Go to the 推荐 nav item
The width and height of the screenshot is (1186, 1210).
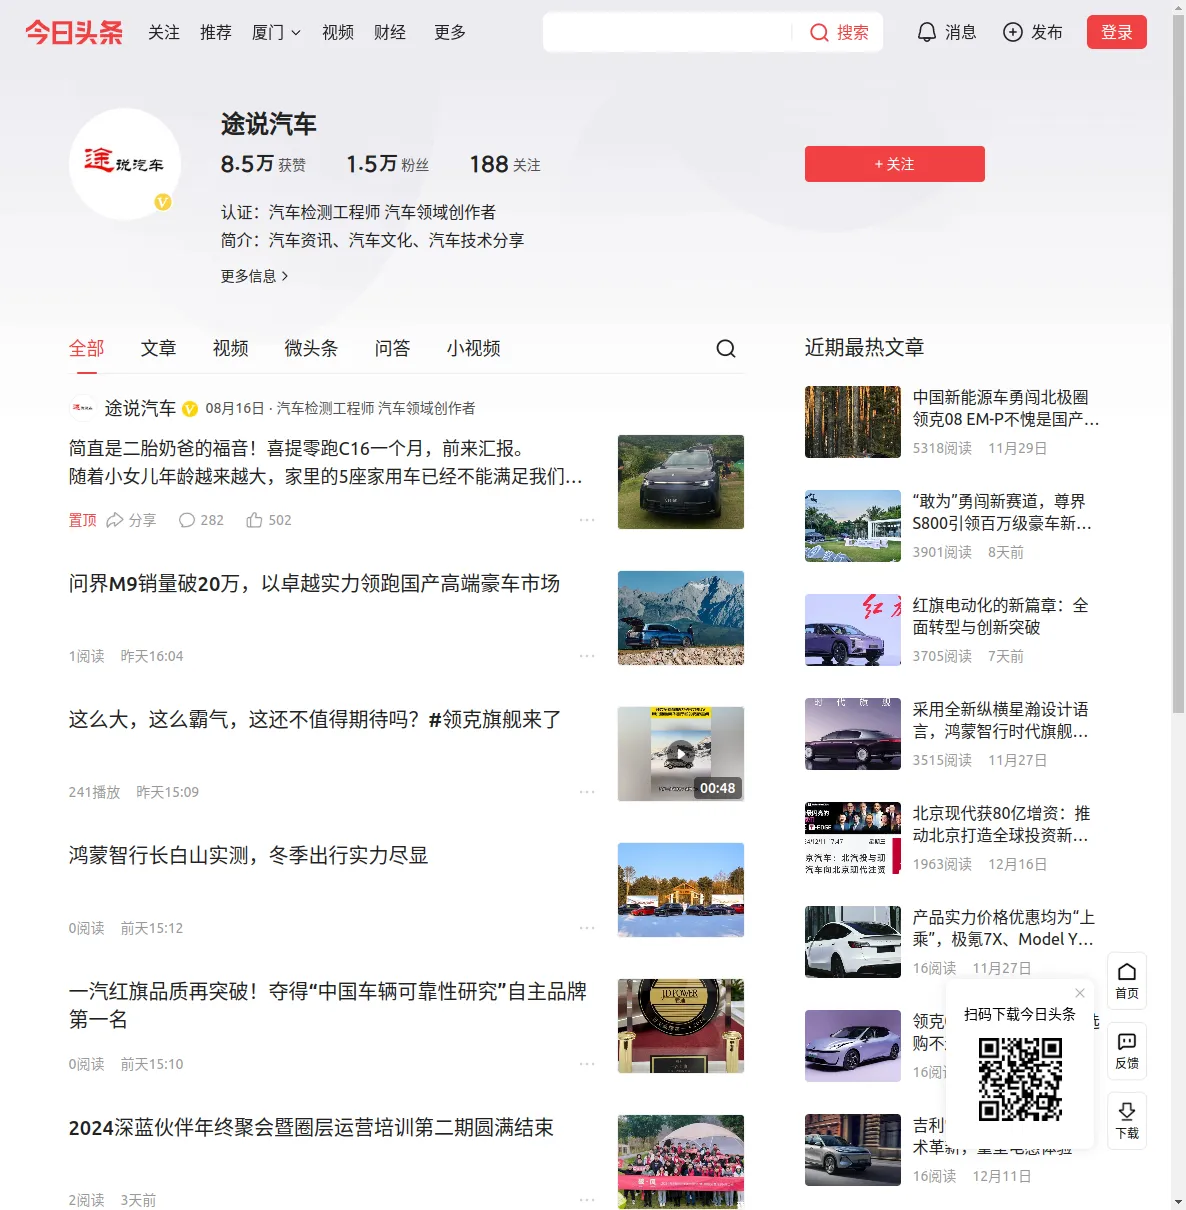click(216, 33)
